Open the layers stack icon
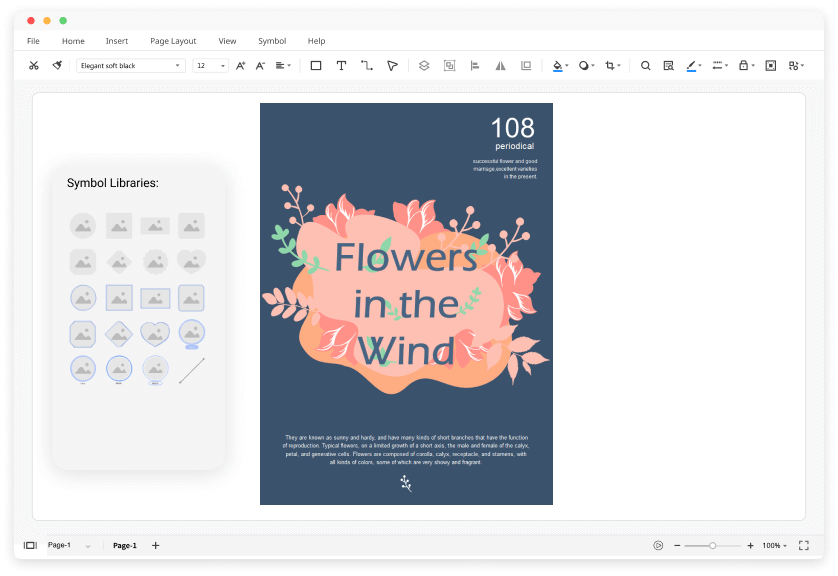Screen dimensions: 838x576 [x=424, y=66]
